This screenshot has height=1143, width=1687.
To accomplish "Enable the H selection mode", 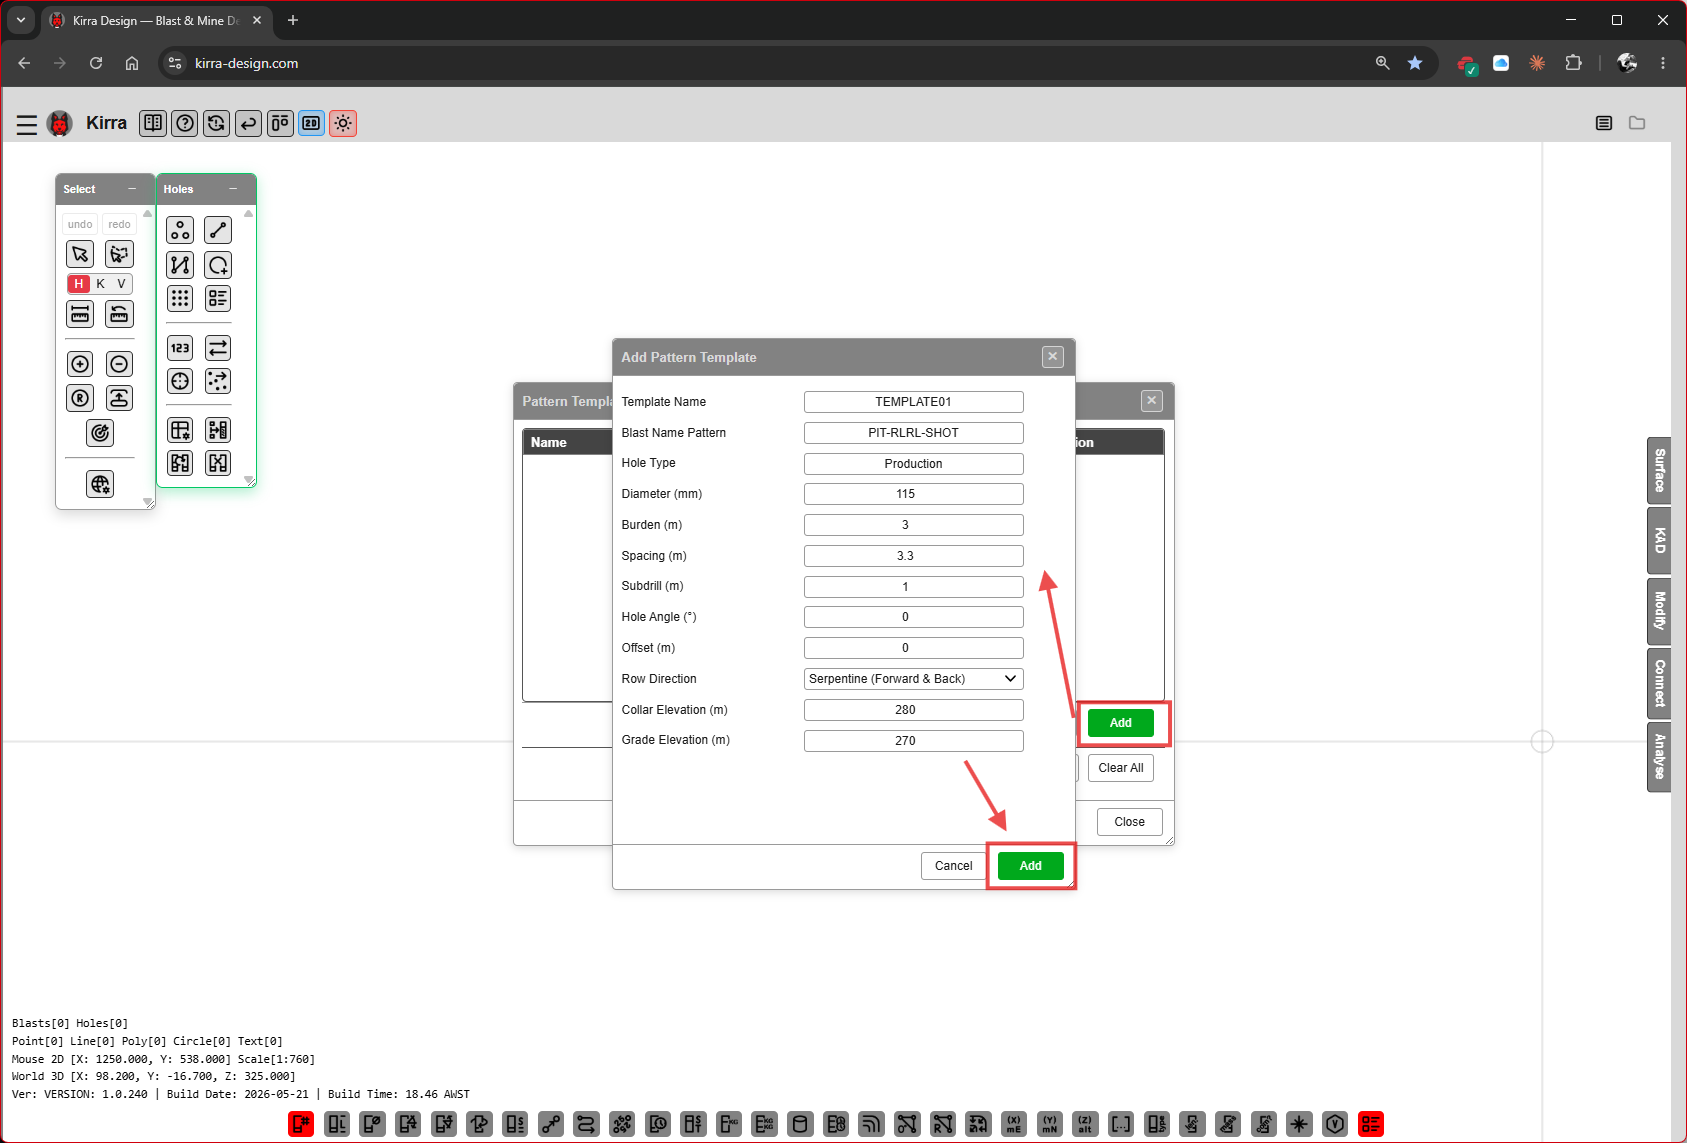I will [x=79, y=284].
